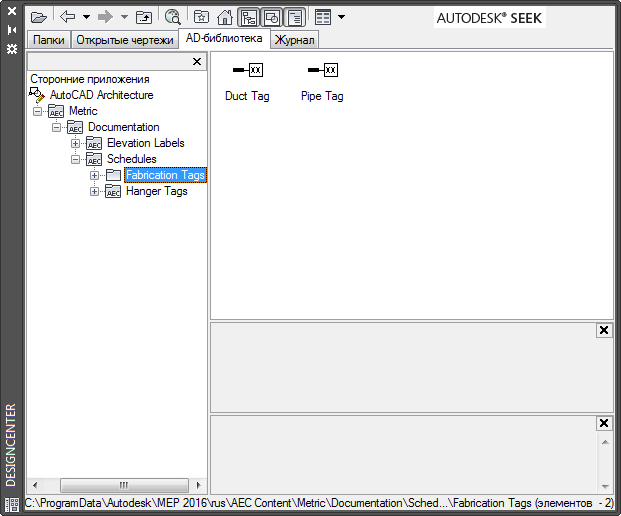Select the Hanger Tags tree item
Screen dimensions: 621x516
coord(157,191)
